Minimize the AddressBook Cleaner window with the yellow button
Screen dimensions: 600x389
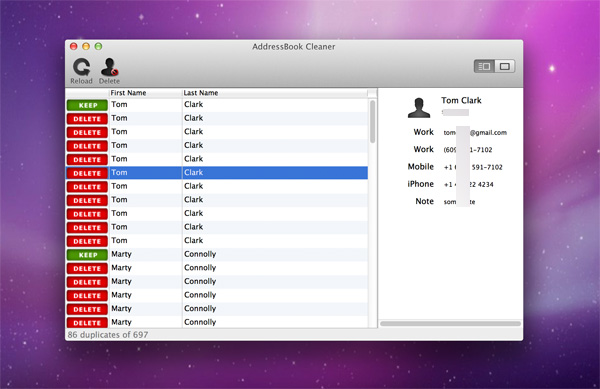coord(86,46)
